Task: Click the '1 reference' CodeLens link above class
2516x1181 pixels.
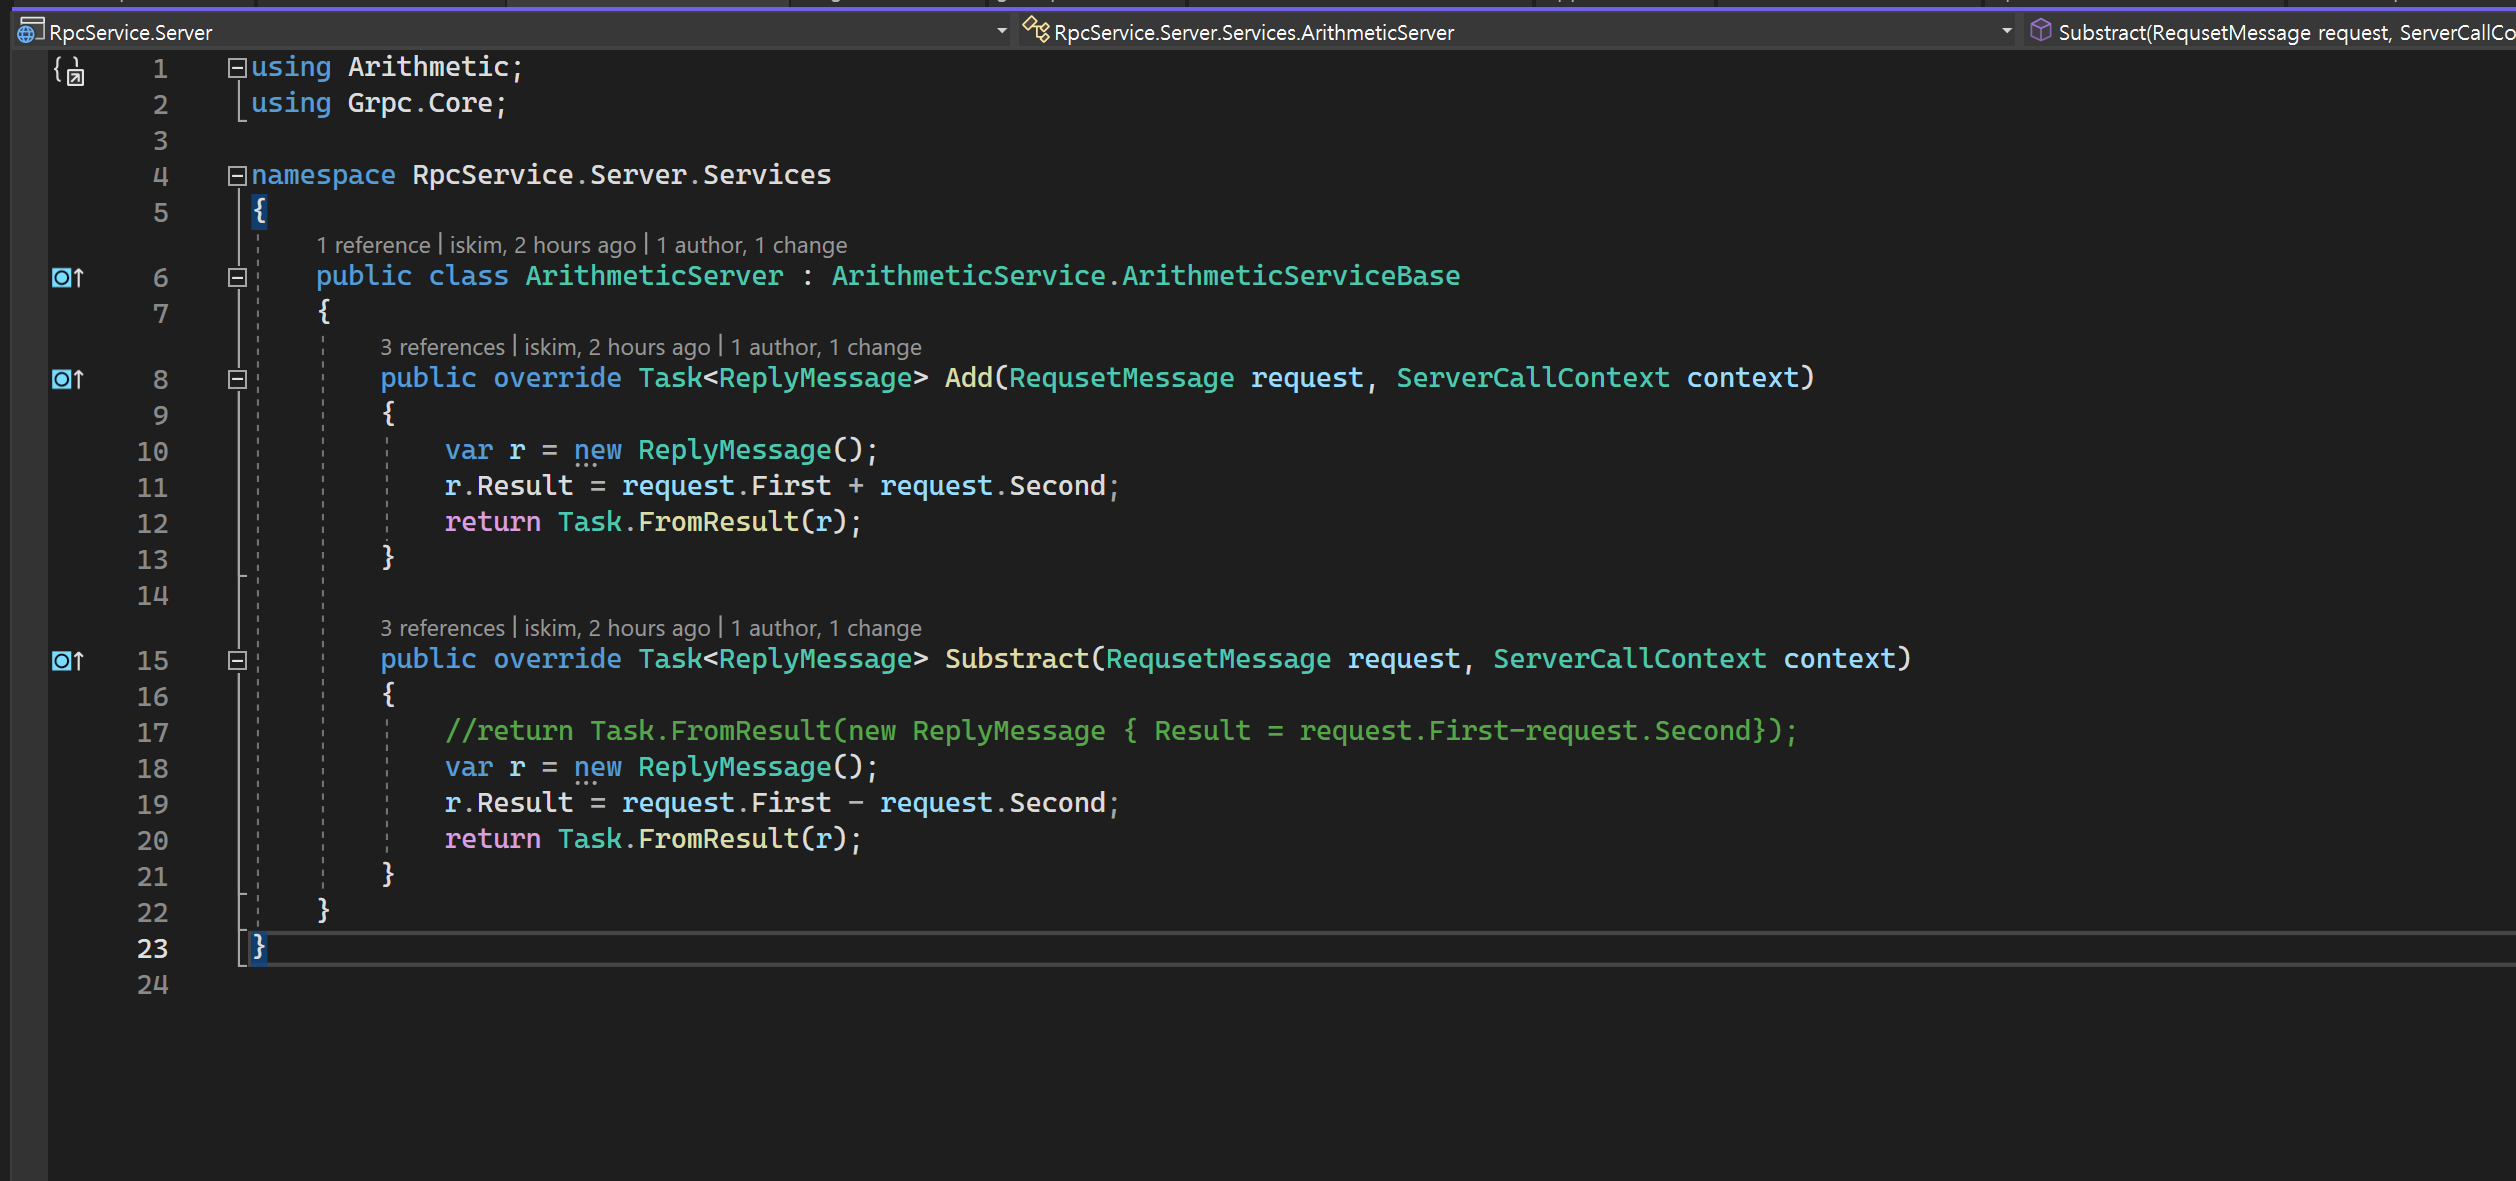Action: point(373,245)
